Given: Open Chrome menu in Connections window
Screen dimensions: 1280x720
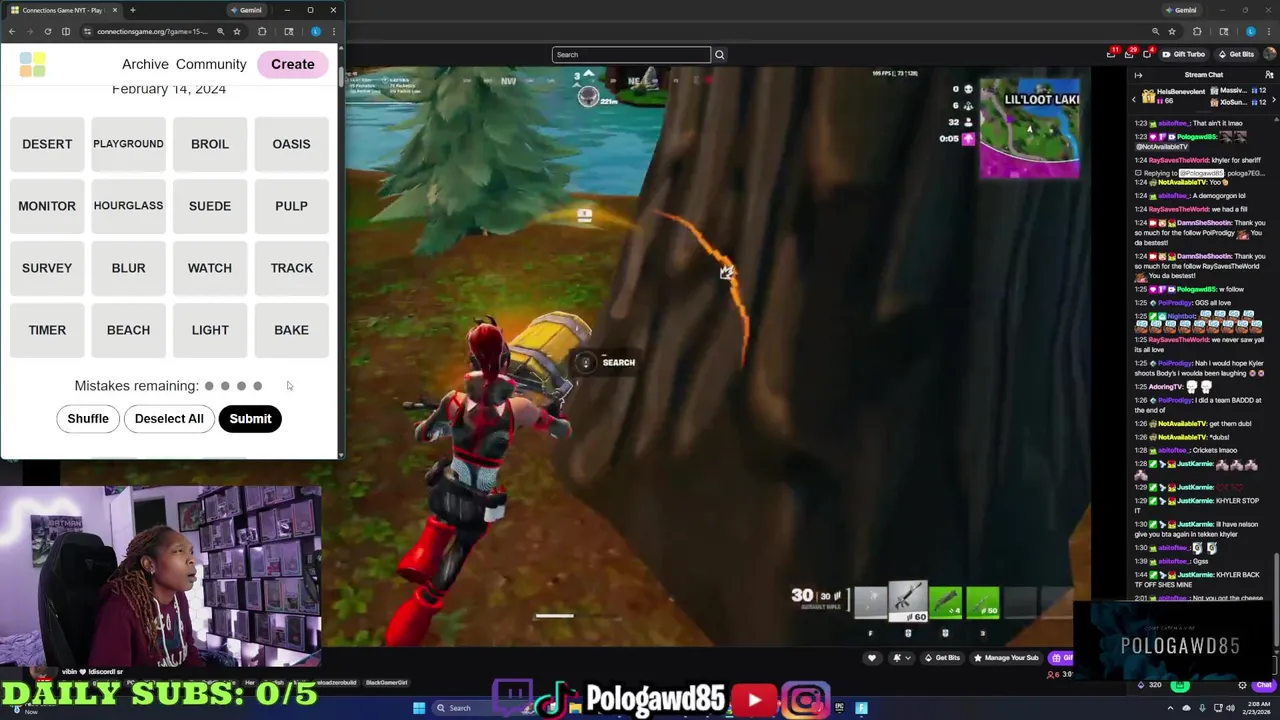Looking at the screenshot, I should point(334,31).
